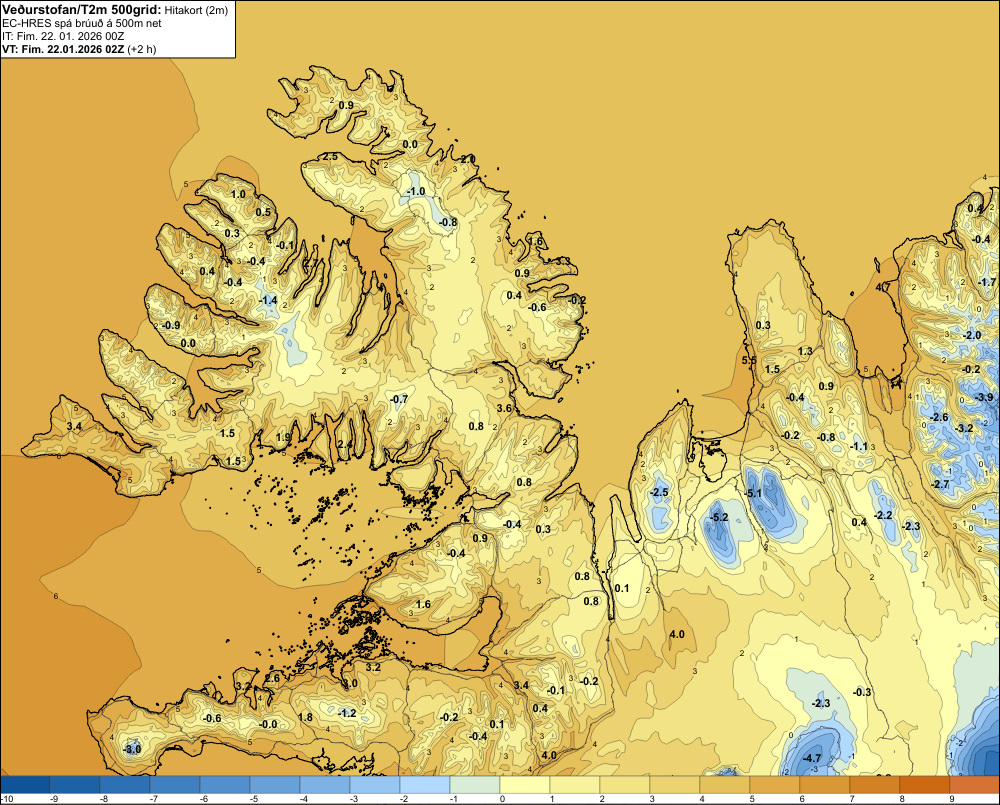The image size is (1000, 805).
Task: Click the temperature value "3.3" on the northeast coast
Action: (x=563, y=262)
